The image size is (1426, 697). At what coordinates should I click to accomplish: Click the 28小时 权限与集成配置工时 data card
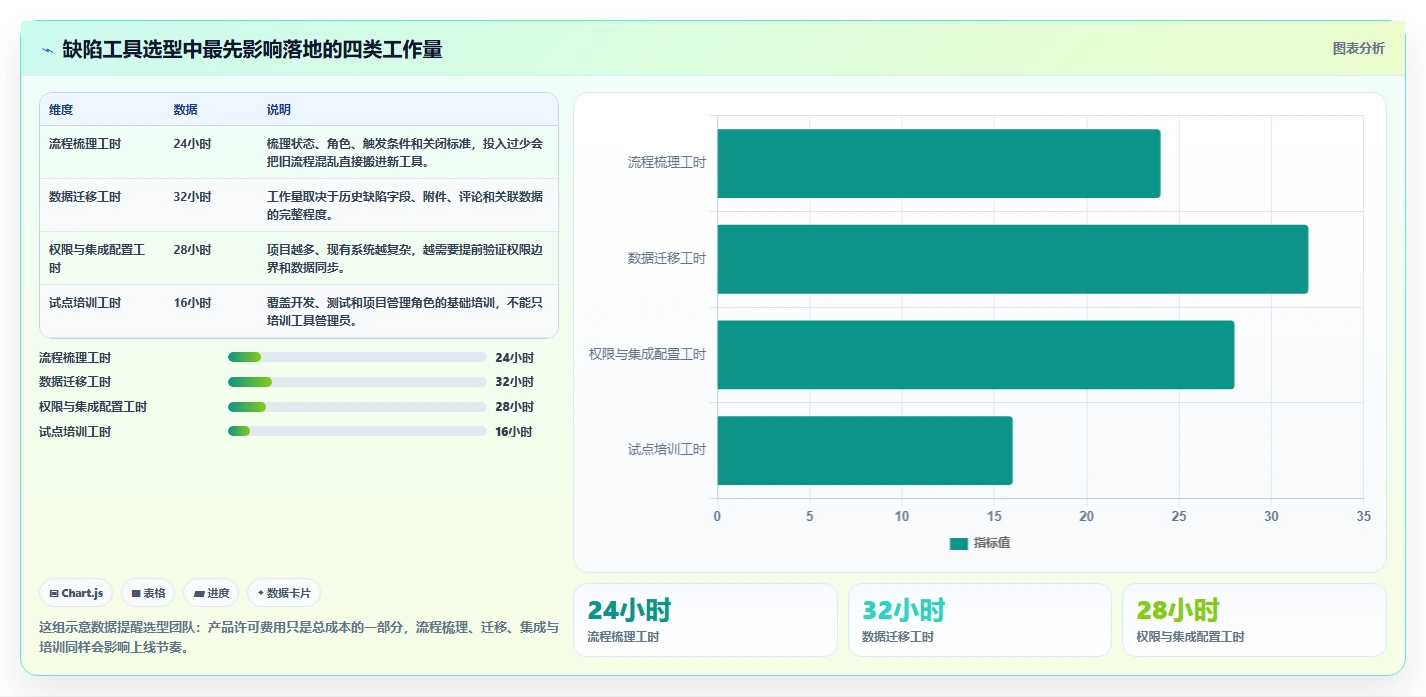[1254, 620]
